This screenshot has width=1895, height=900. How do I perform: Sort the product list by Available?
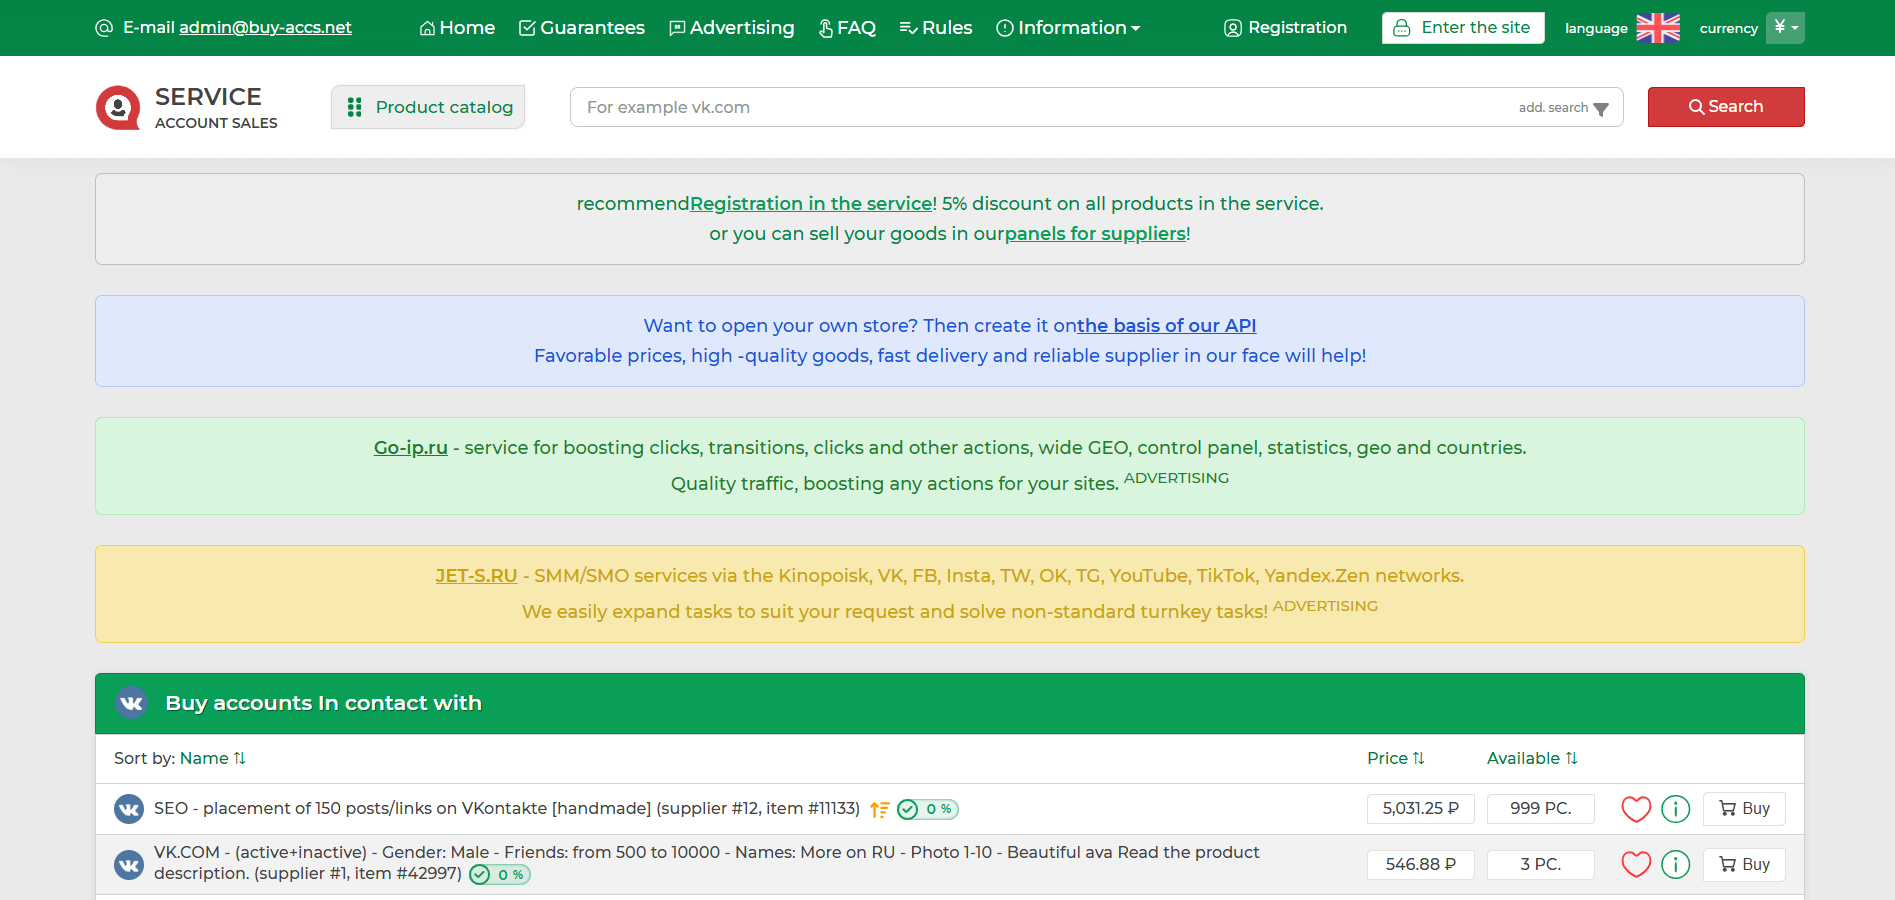click(1531, 758)
